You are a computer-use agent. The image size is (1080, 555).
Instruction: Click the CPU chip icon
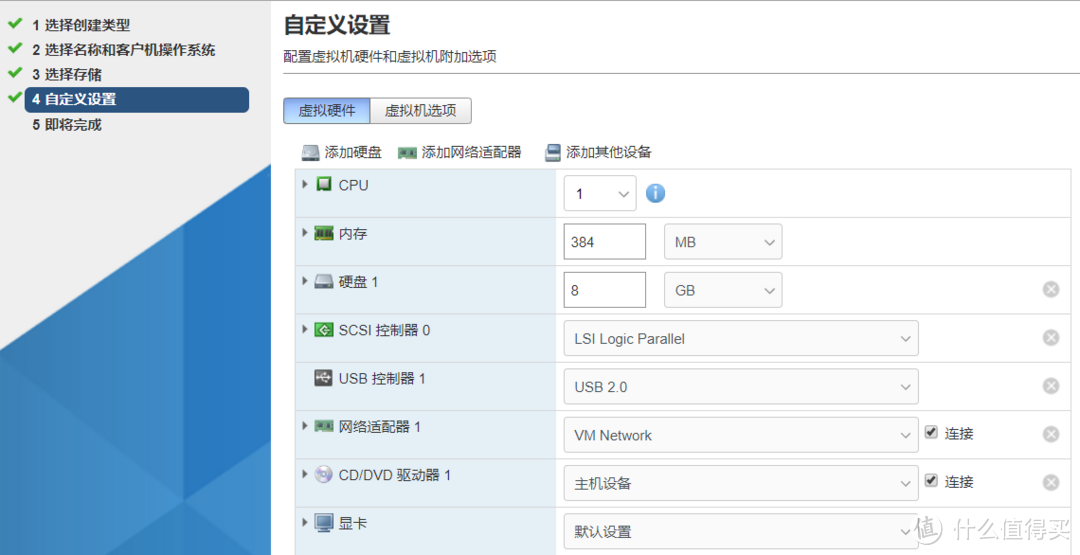coord(324,185)
